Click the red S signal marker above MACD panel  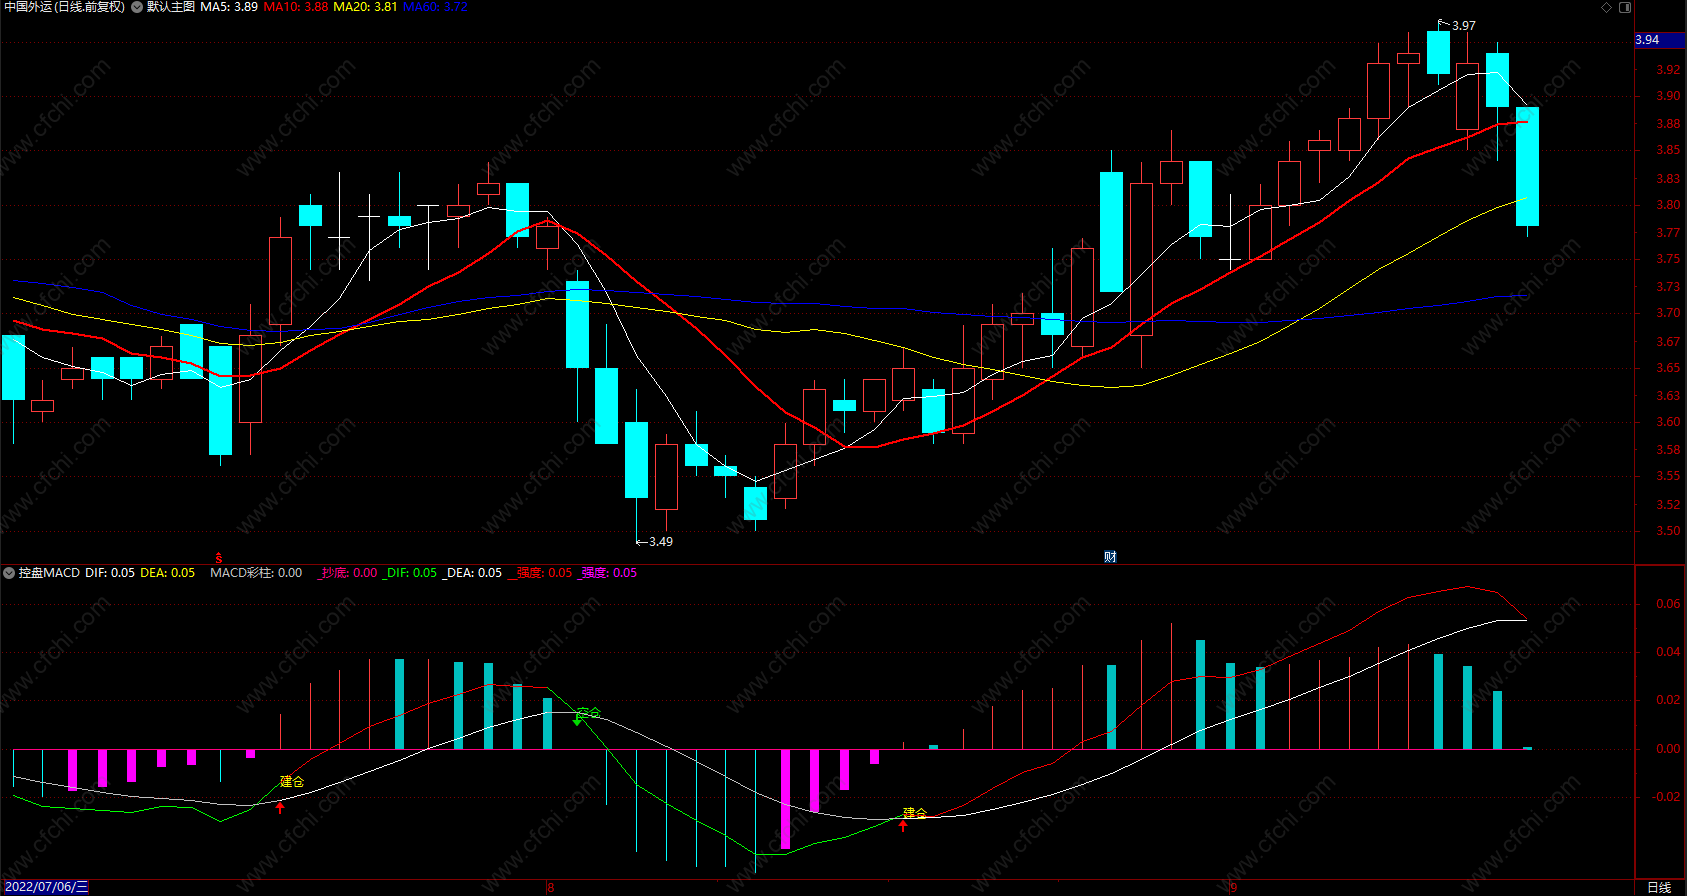(219, 557)
